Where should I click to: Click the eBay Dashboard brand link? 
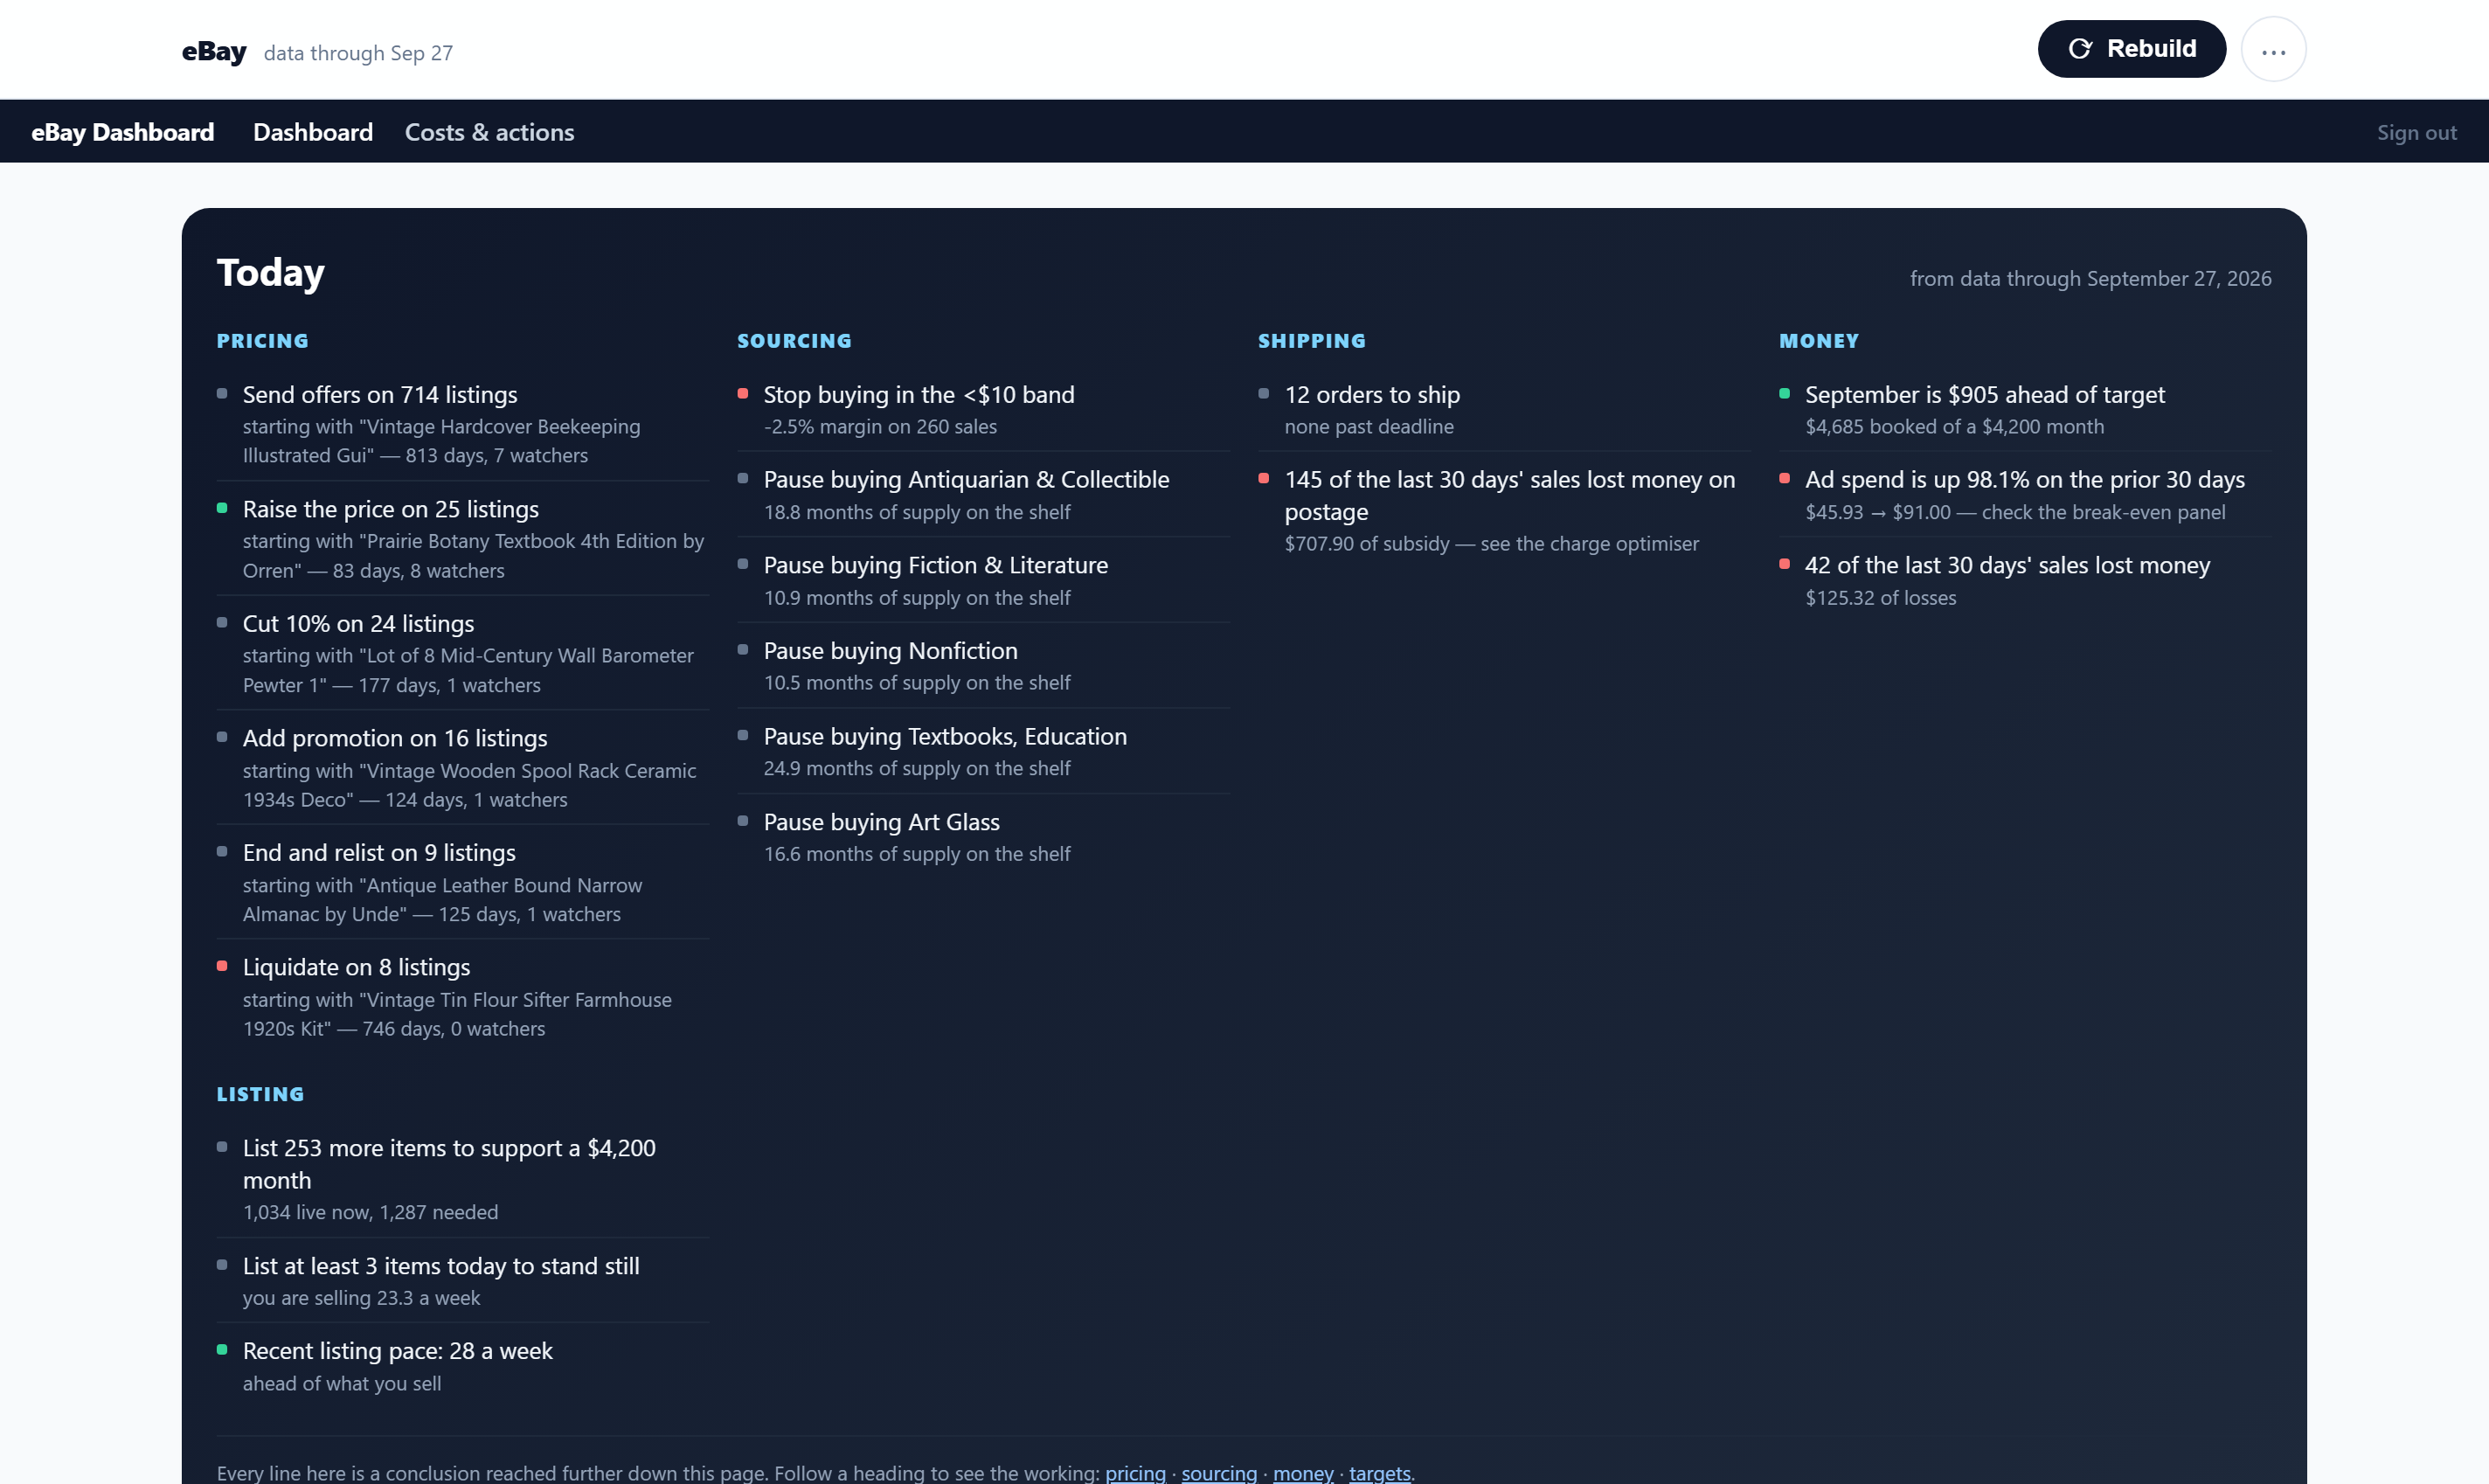point(122,132)
